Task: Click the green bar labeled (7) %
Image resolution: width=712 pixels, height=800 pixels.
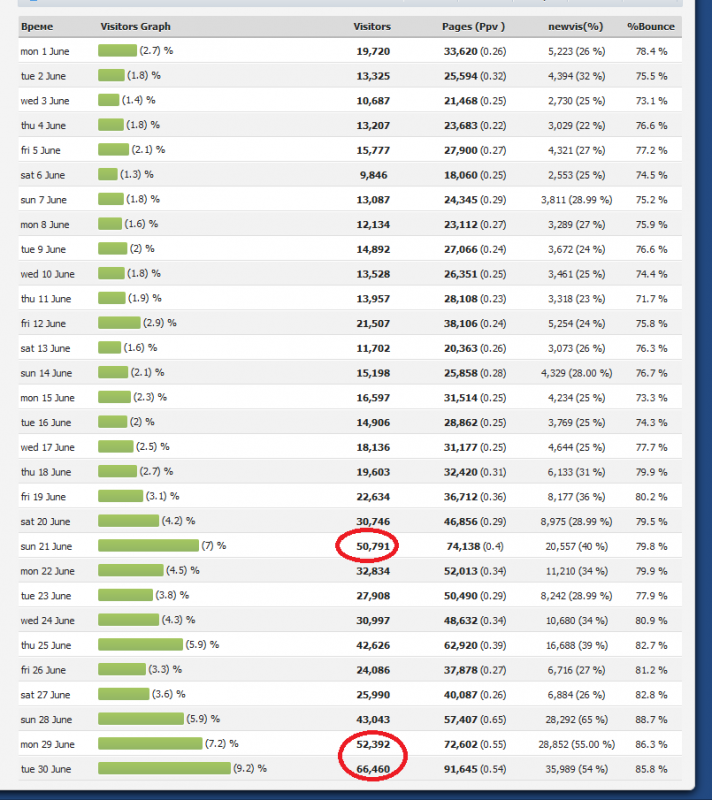Action: [148, 545]
